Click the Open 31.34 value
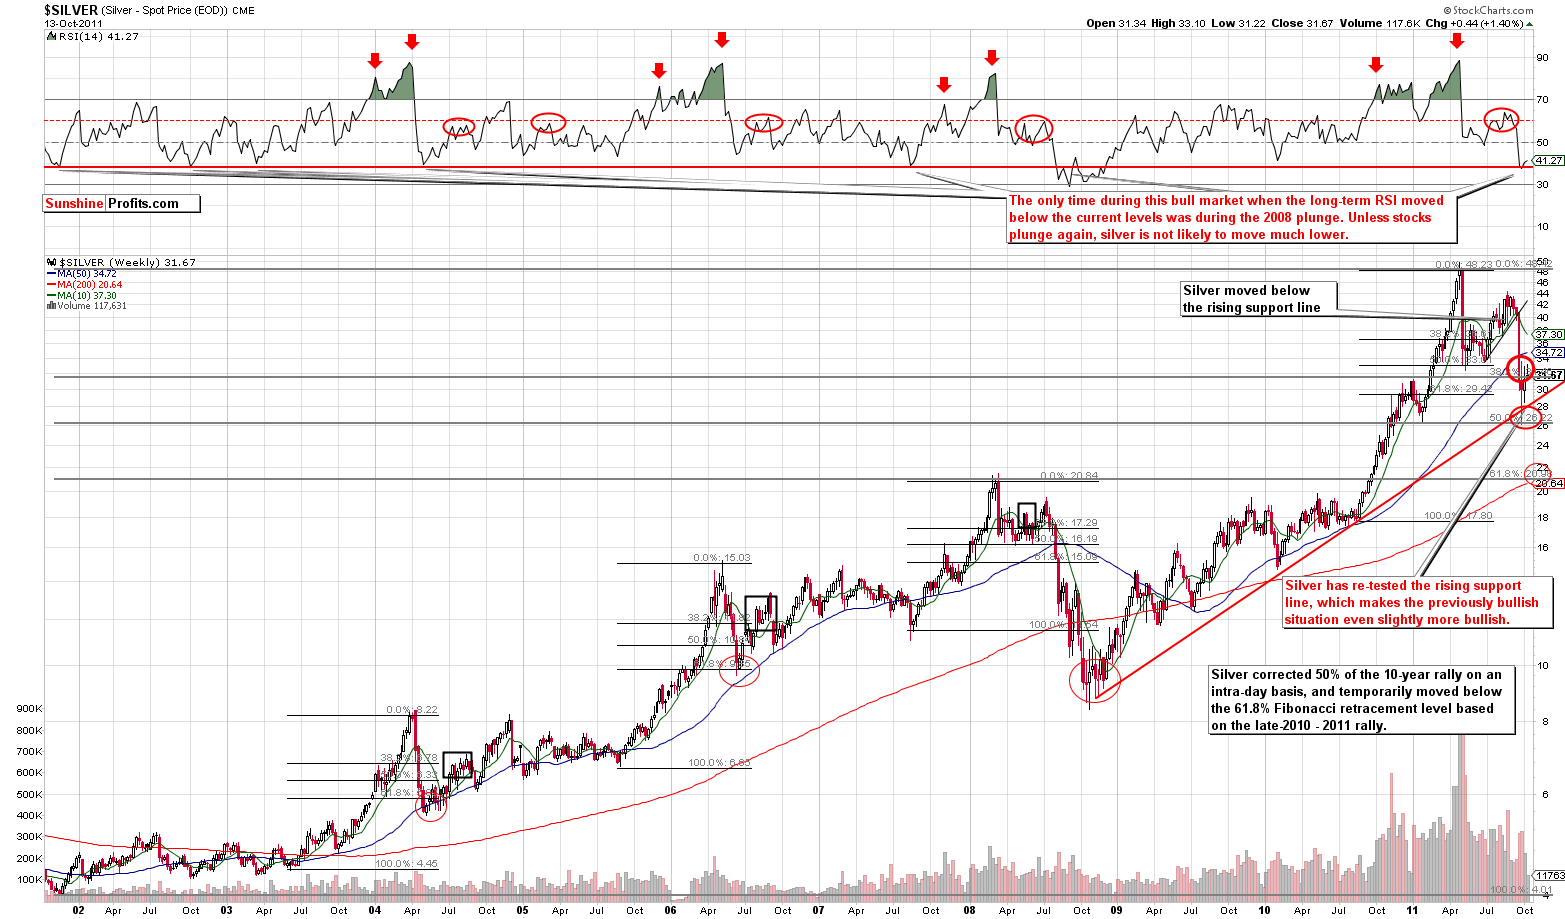This screenshot has height=919, width=1565. [1114, 23]
